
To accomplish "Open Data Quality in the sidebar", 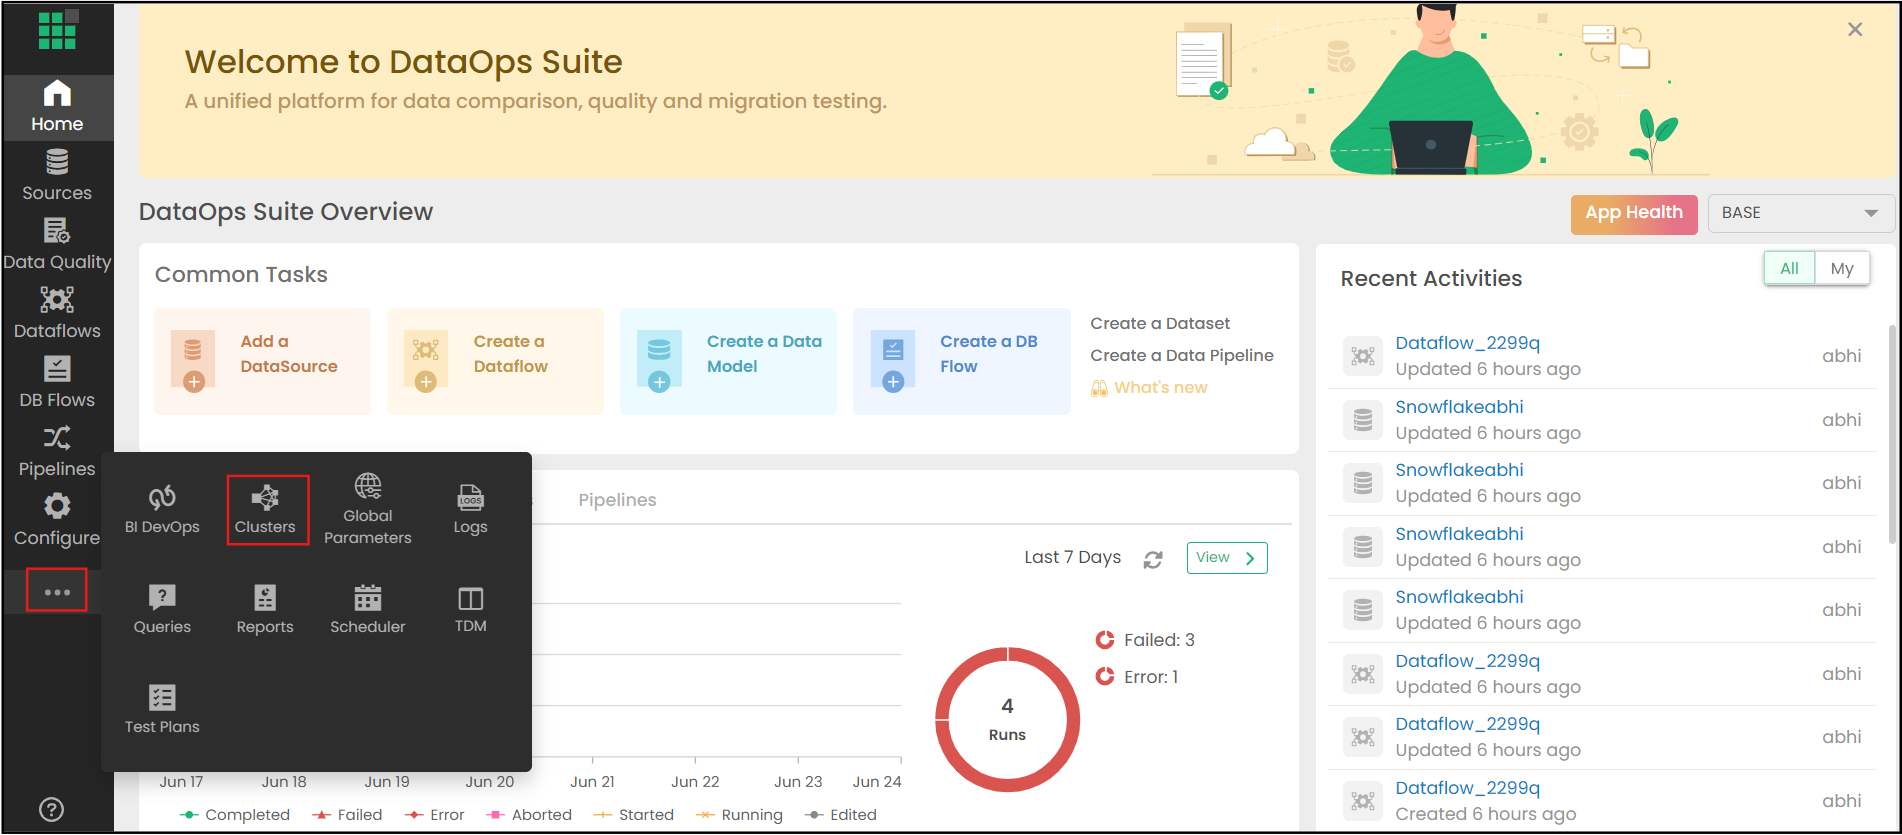I will click(x=57, y=245).
